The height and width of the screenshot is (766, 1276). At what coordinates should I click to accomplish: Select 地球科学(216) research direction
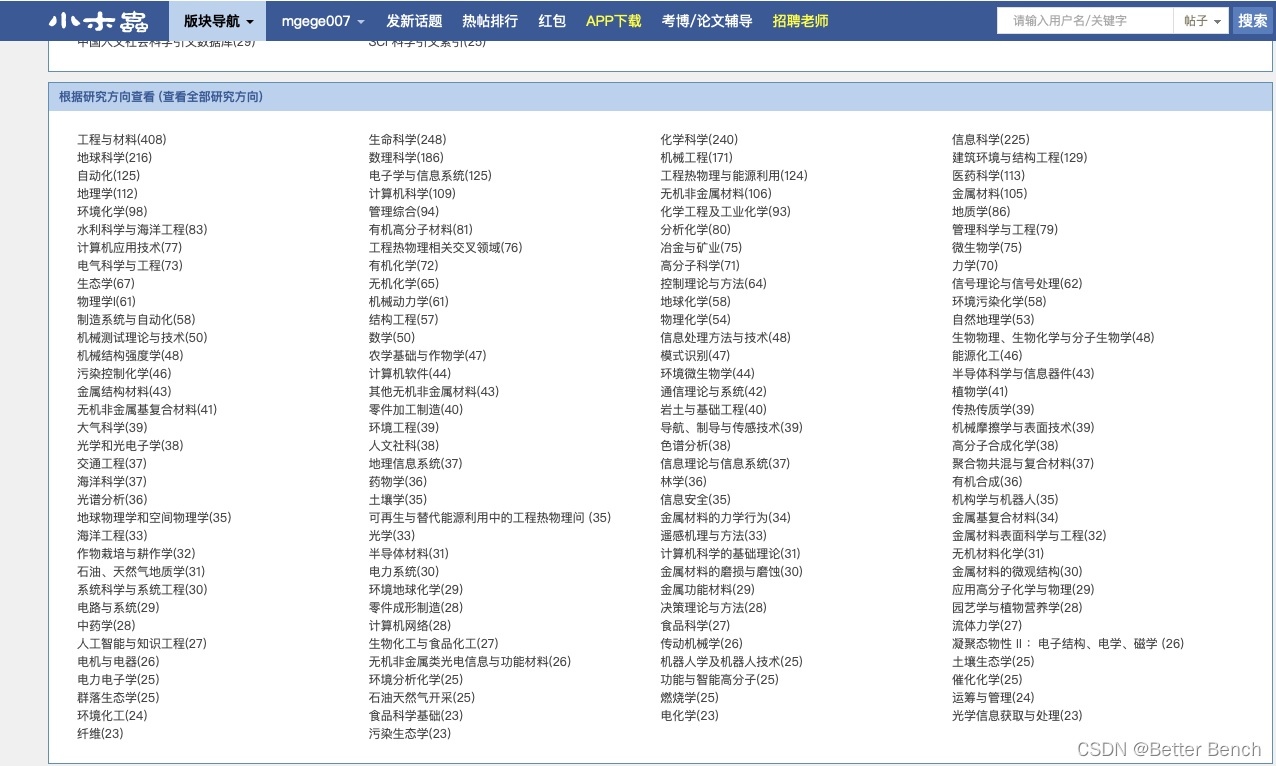[115, 158]
